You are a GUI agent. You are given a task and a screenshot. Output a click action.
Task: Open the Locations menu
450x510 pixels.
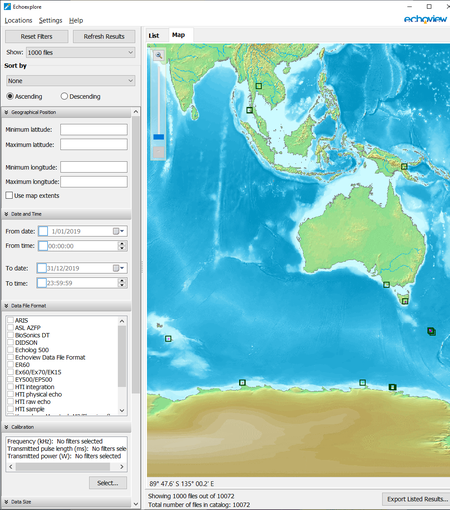[x=18, y=21]
